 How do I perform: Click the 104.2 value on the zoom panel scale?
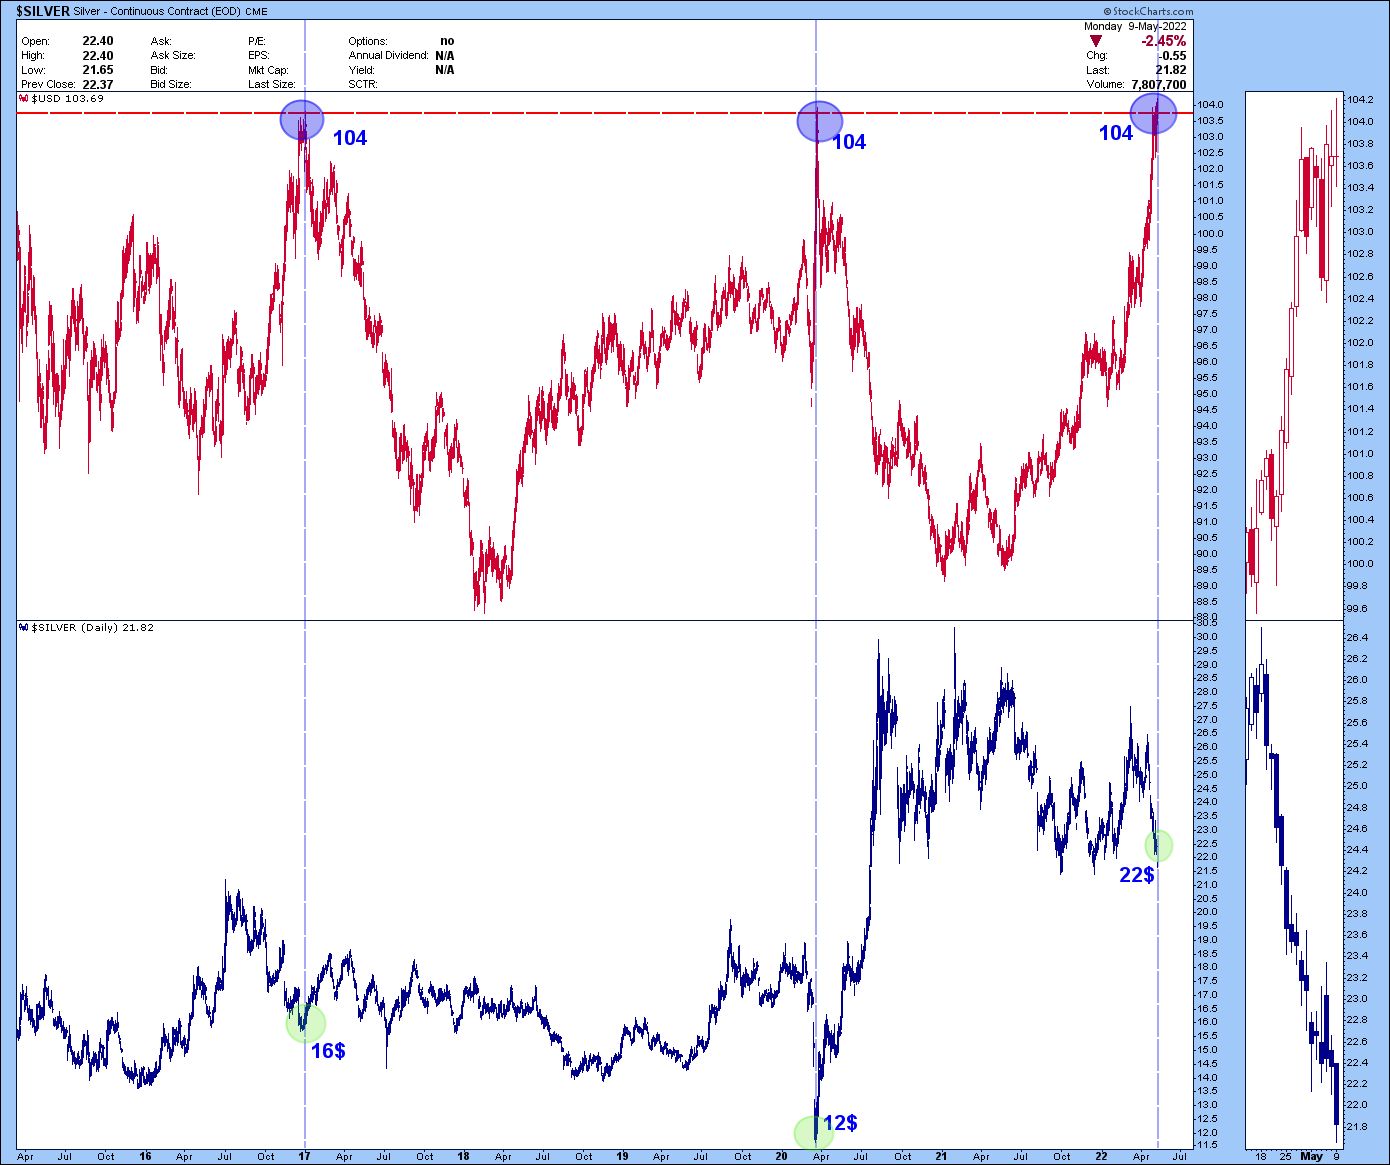(1360, 100)
